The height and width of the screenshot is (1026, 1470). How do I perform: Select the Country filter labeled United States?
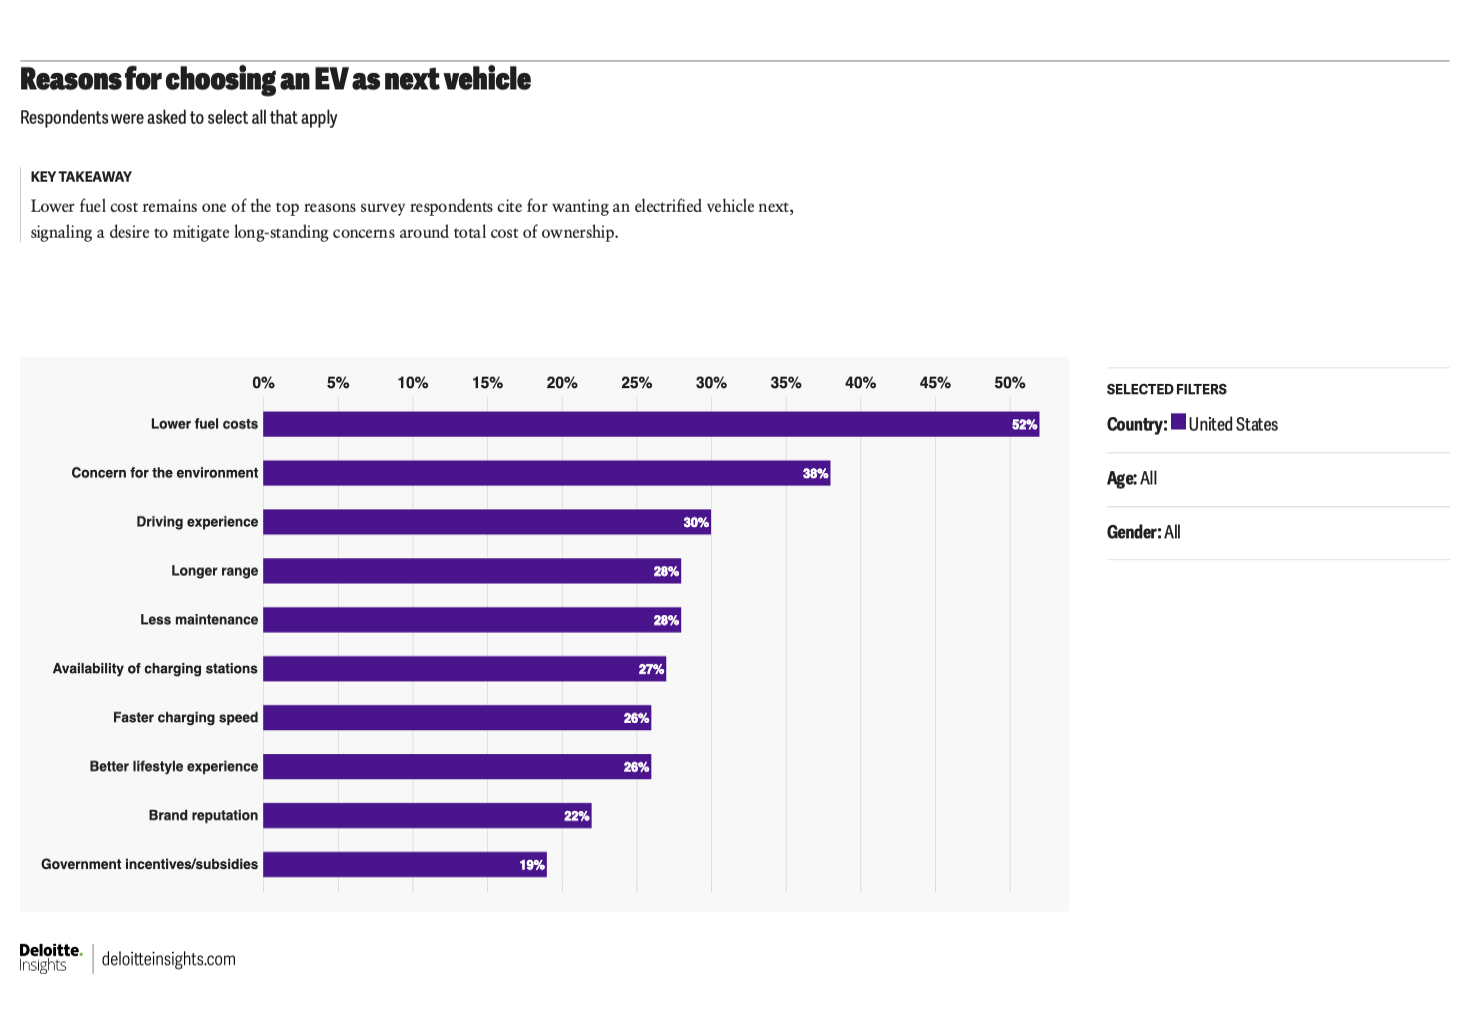(x=1232, y=424)
